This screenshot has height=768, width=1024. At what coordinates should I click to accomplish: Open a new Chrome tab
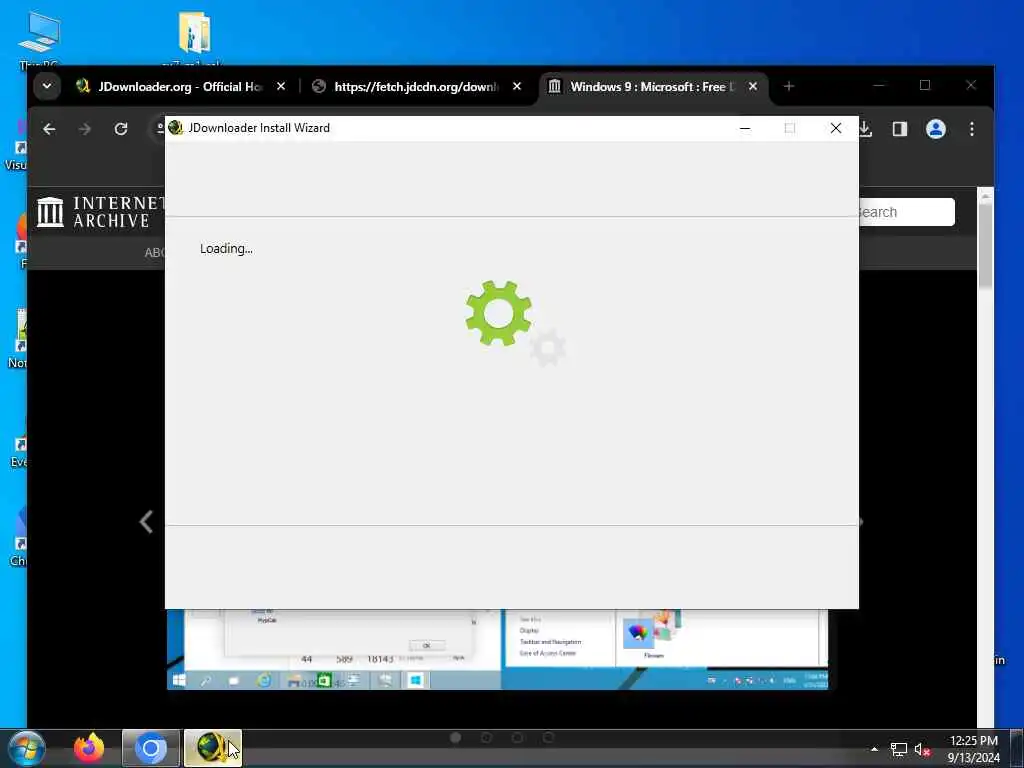click(788, 86)
